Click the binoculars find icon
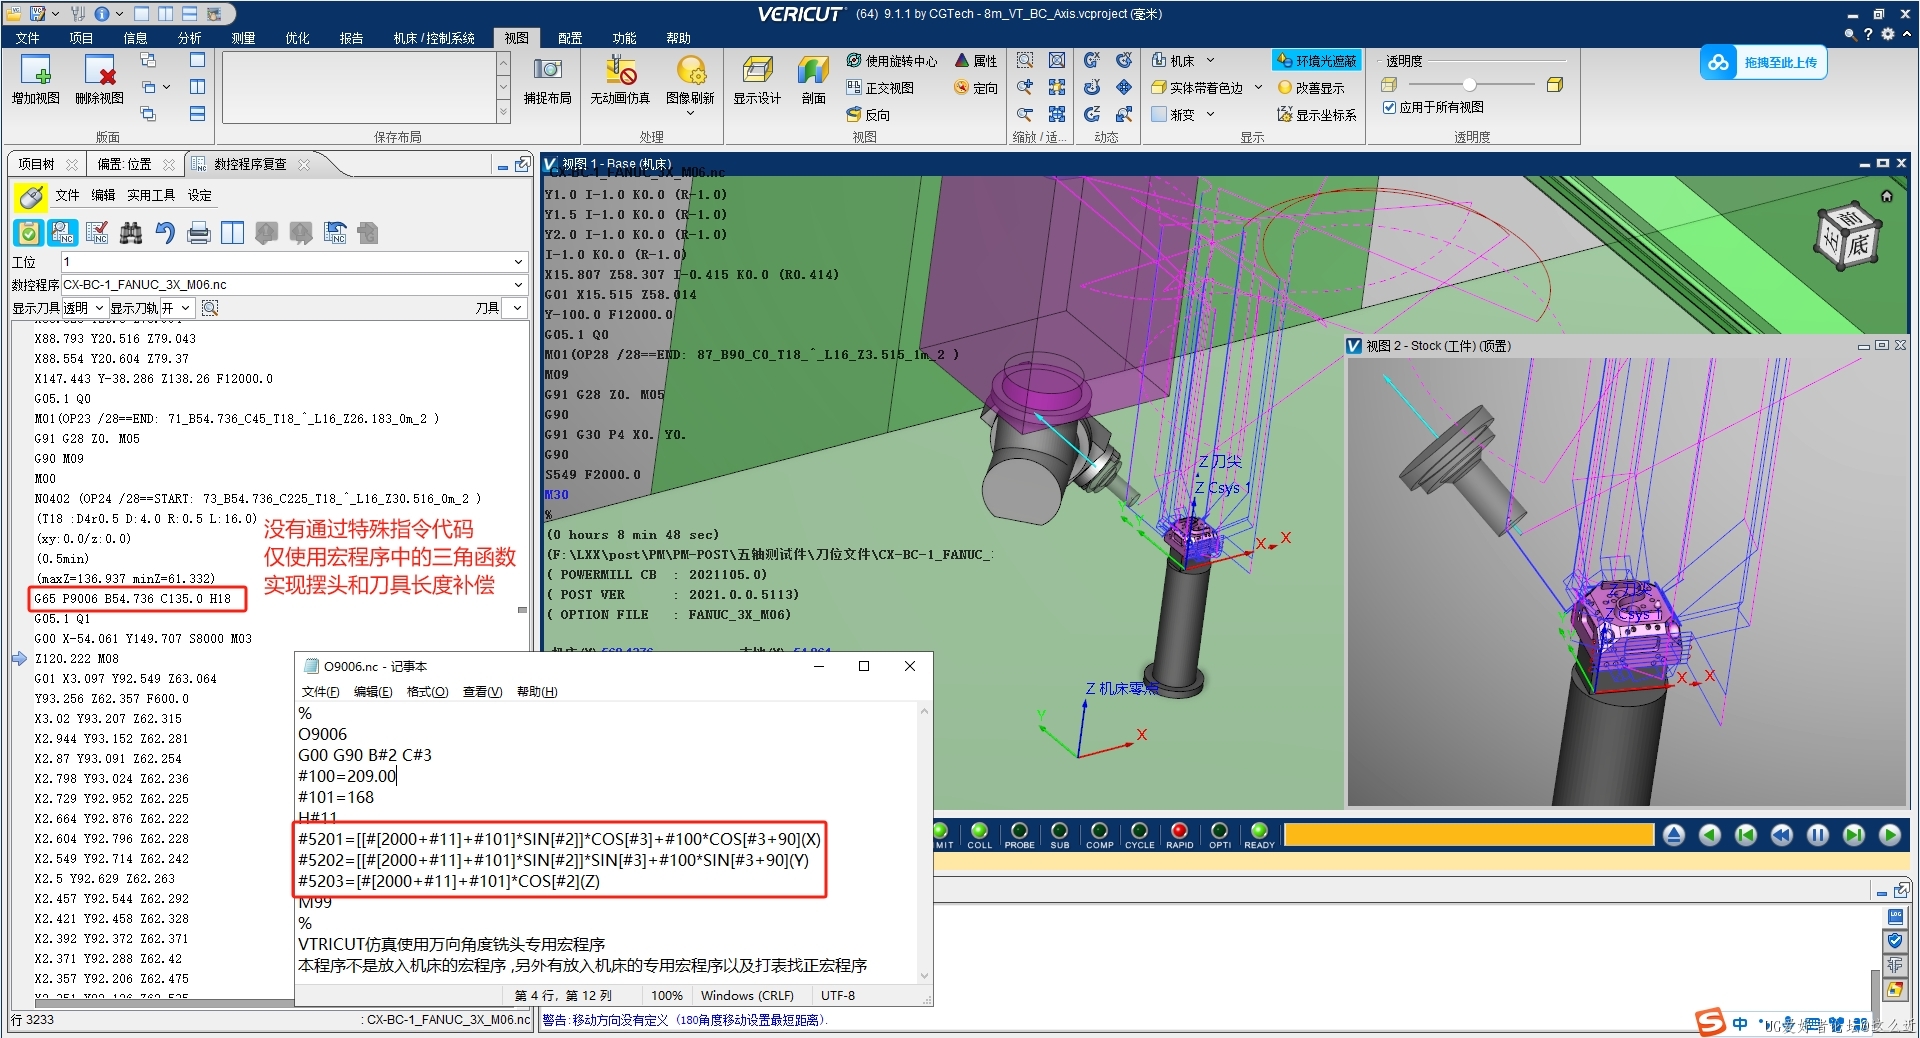Screen dimensions: 1920x1038 click(131, 233)
